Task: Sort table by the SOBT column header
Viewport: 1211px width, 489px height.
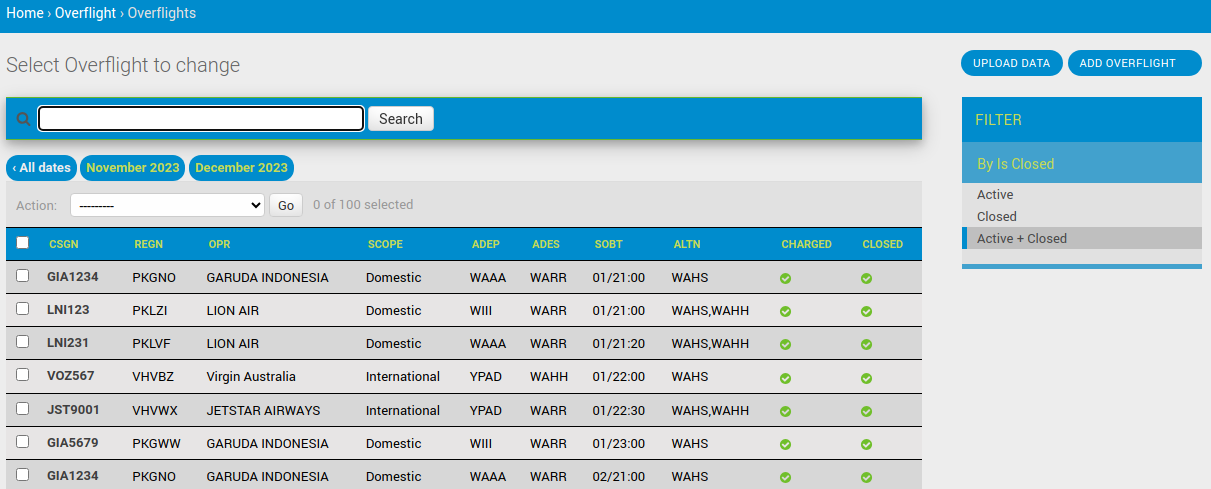Action: [608, 244]
